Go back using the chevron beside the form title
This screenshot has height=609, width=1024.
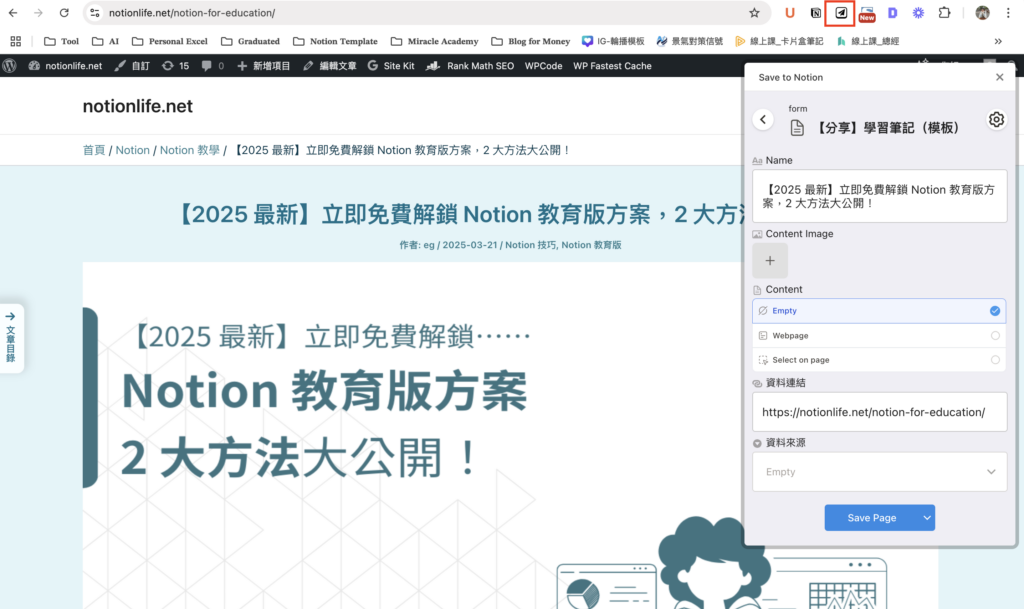762,119
